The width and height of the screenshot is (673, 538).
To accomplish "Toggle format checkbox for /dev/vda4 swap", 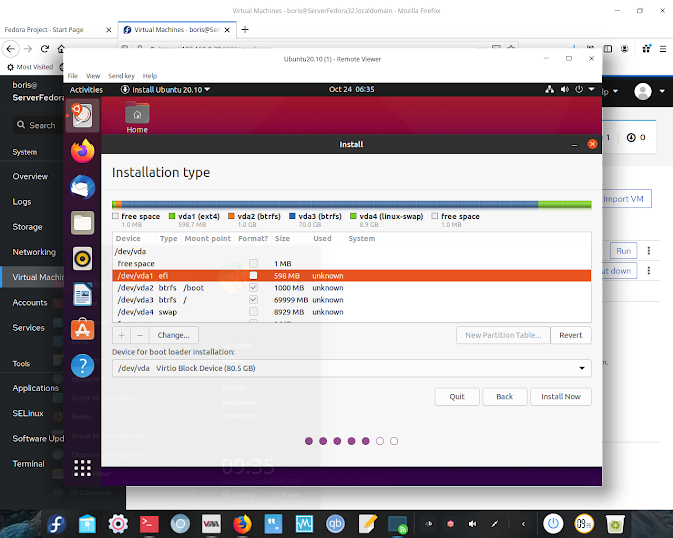I will coord(253,311).
